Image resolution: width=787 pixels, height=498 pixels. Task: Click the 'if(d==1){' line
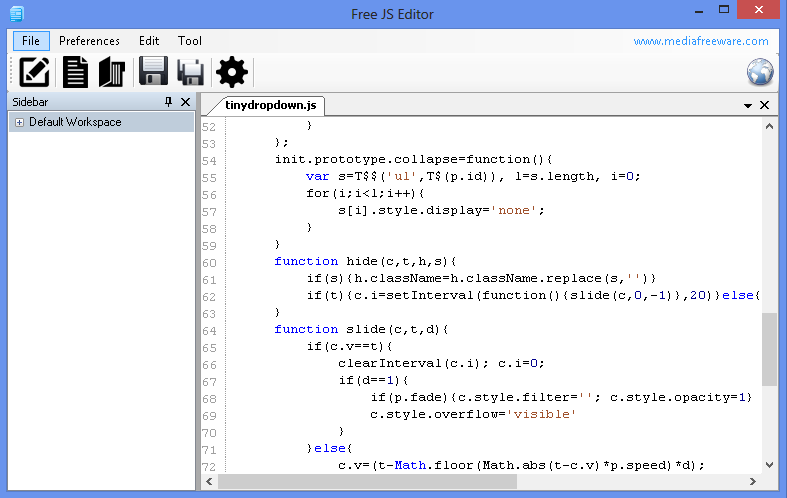374,381
